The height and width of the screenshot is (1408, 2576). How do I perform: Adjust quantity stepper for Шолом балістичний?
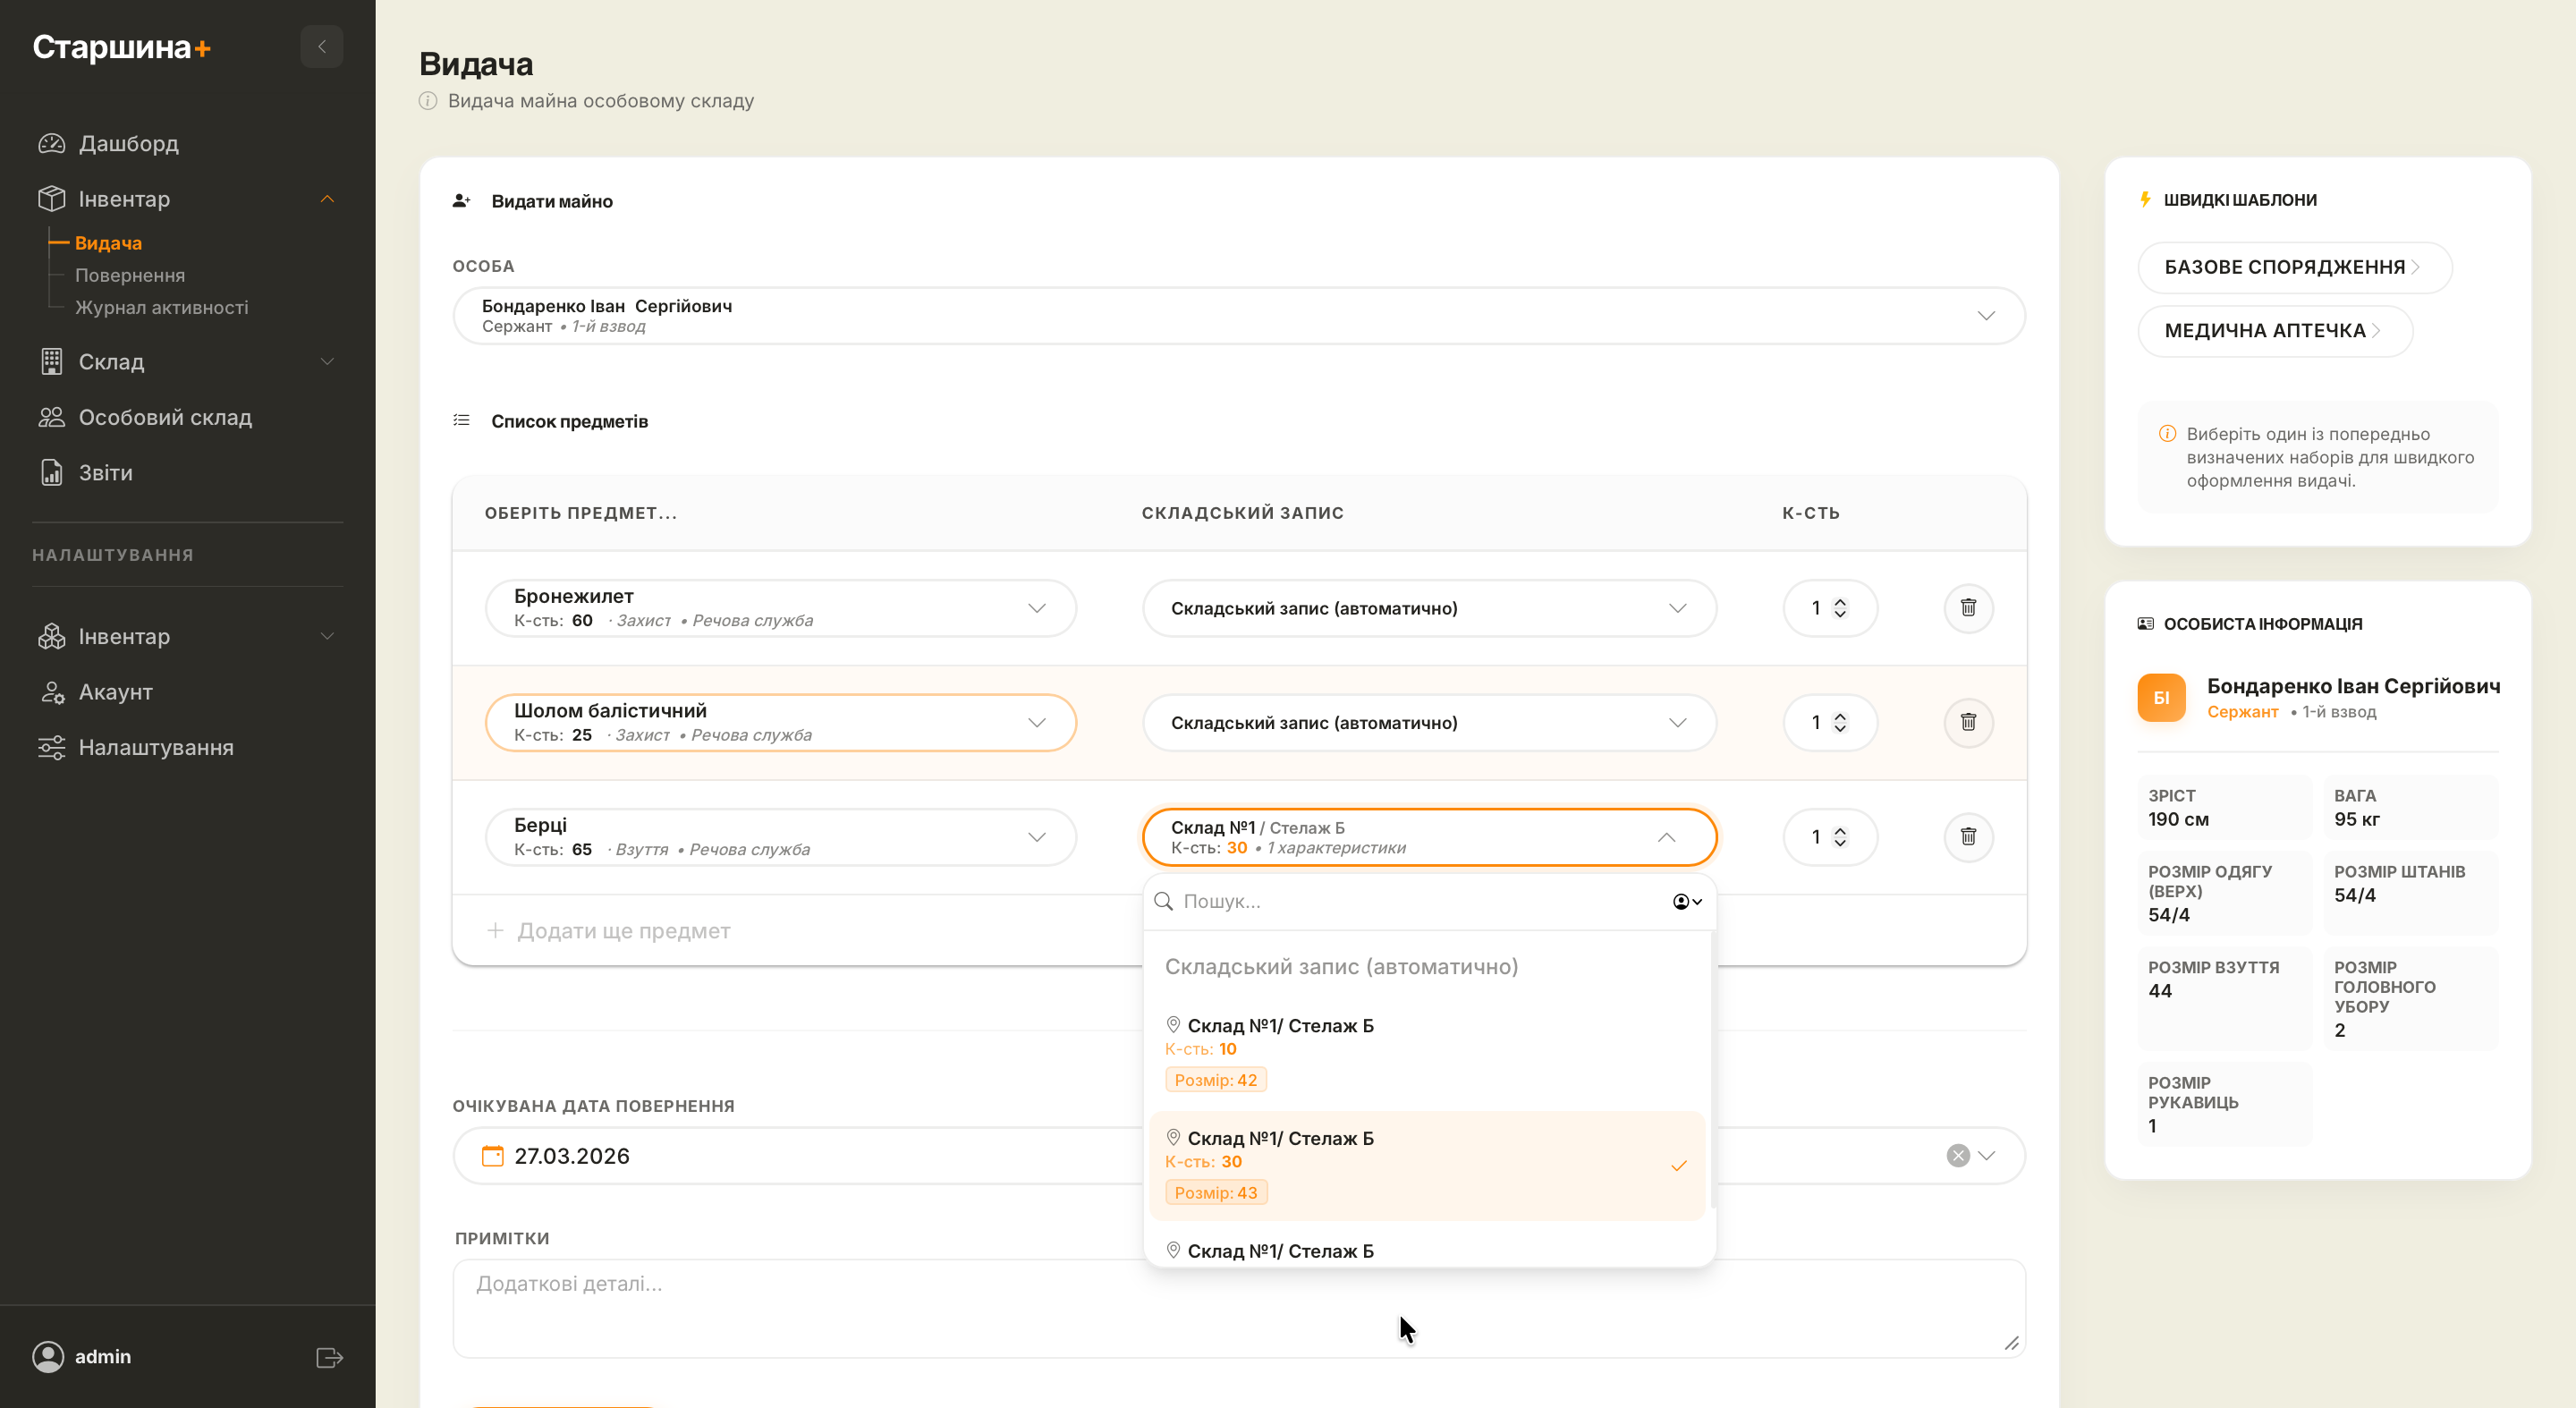(1839, 722)
